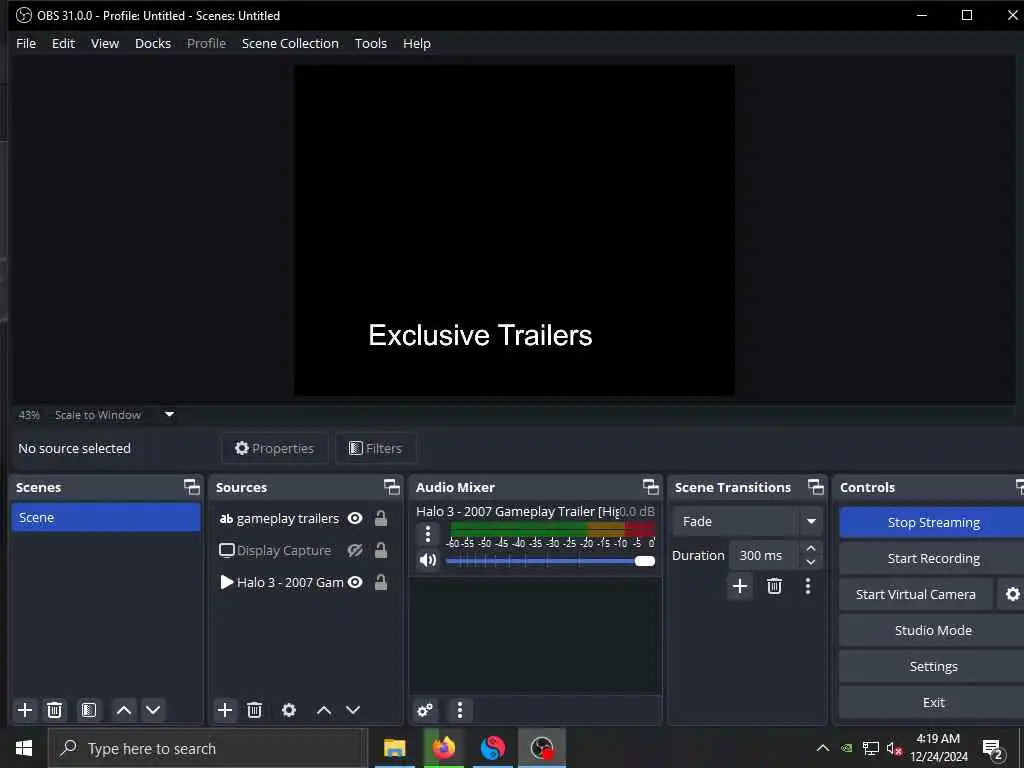Click Stop Streaming button
1024x768 pixels.
tap(933, 522)
